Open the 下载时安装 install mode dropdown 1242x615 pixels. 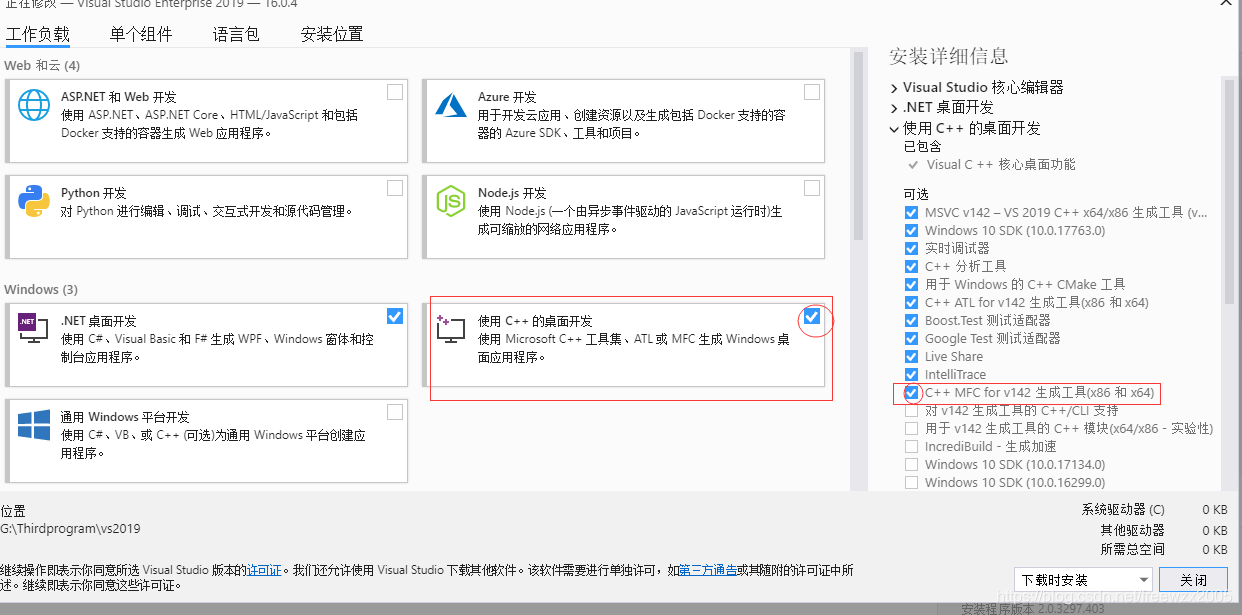point(1084,579)
